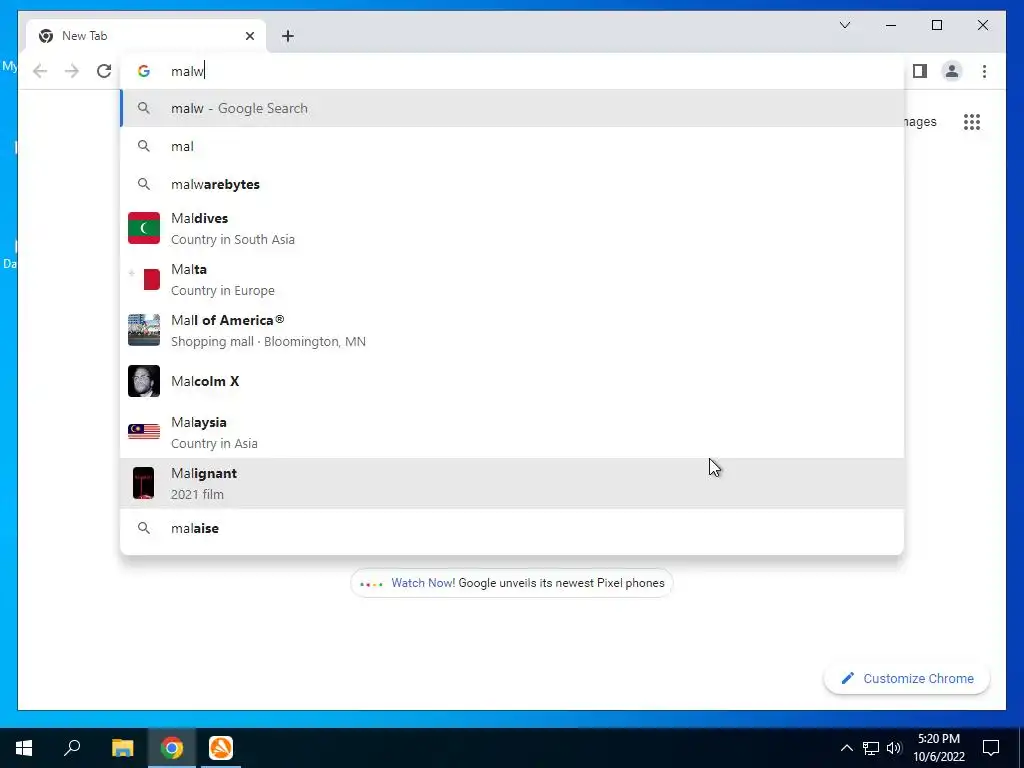Click the Malaysia flag thumbnail
1024x768 pixels.
tap(144, 432)
